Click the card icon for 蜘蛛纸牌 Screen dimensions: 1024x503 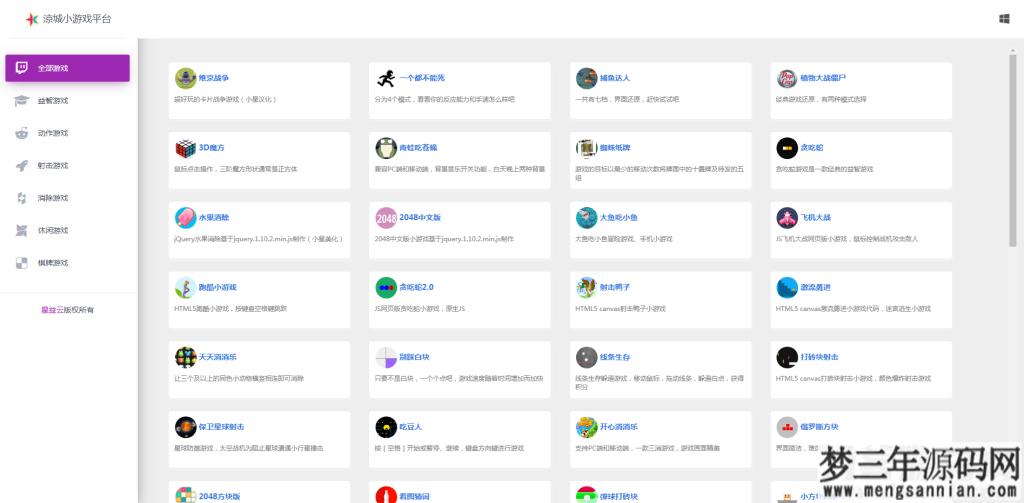point(586,148)
